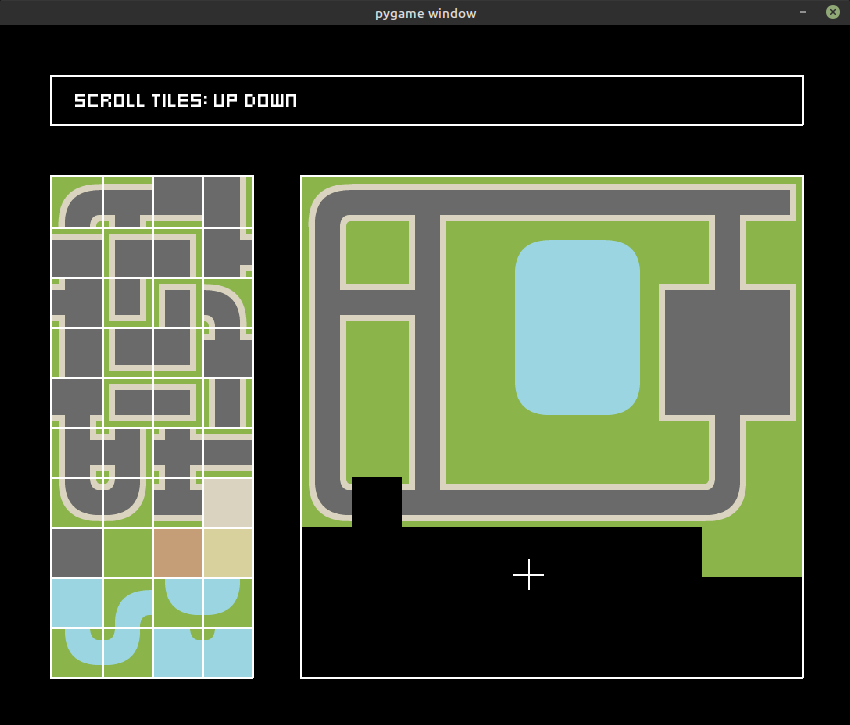Pick the road tile with top curb and bottom notches
This screenshot has height=725, width=850.
click(127, 202)
